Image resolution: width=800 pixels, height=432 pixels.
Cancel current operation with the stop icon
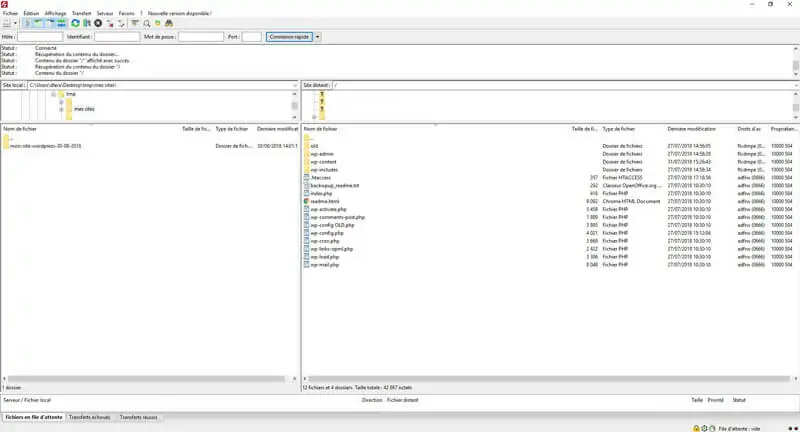click(98, 23)
